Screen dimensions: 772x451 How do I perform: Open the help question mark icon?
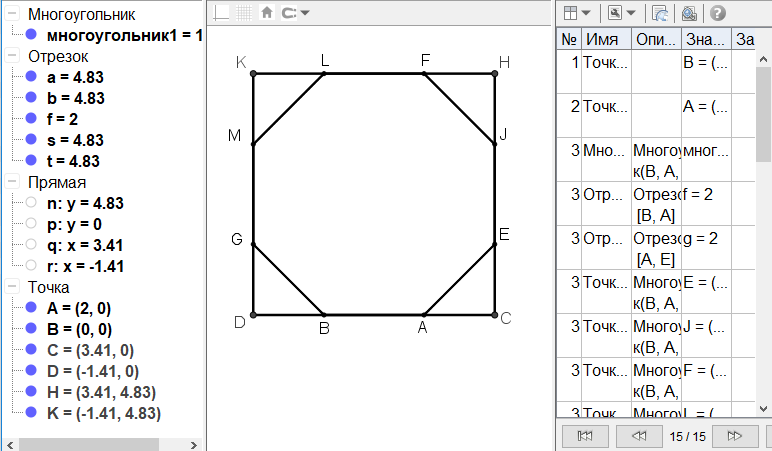pos(717,13)
